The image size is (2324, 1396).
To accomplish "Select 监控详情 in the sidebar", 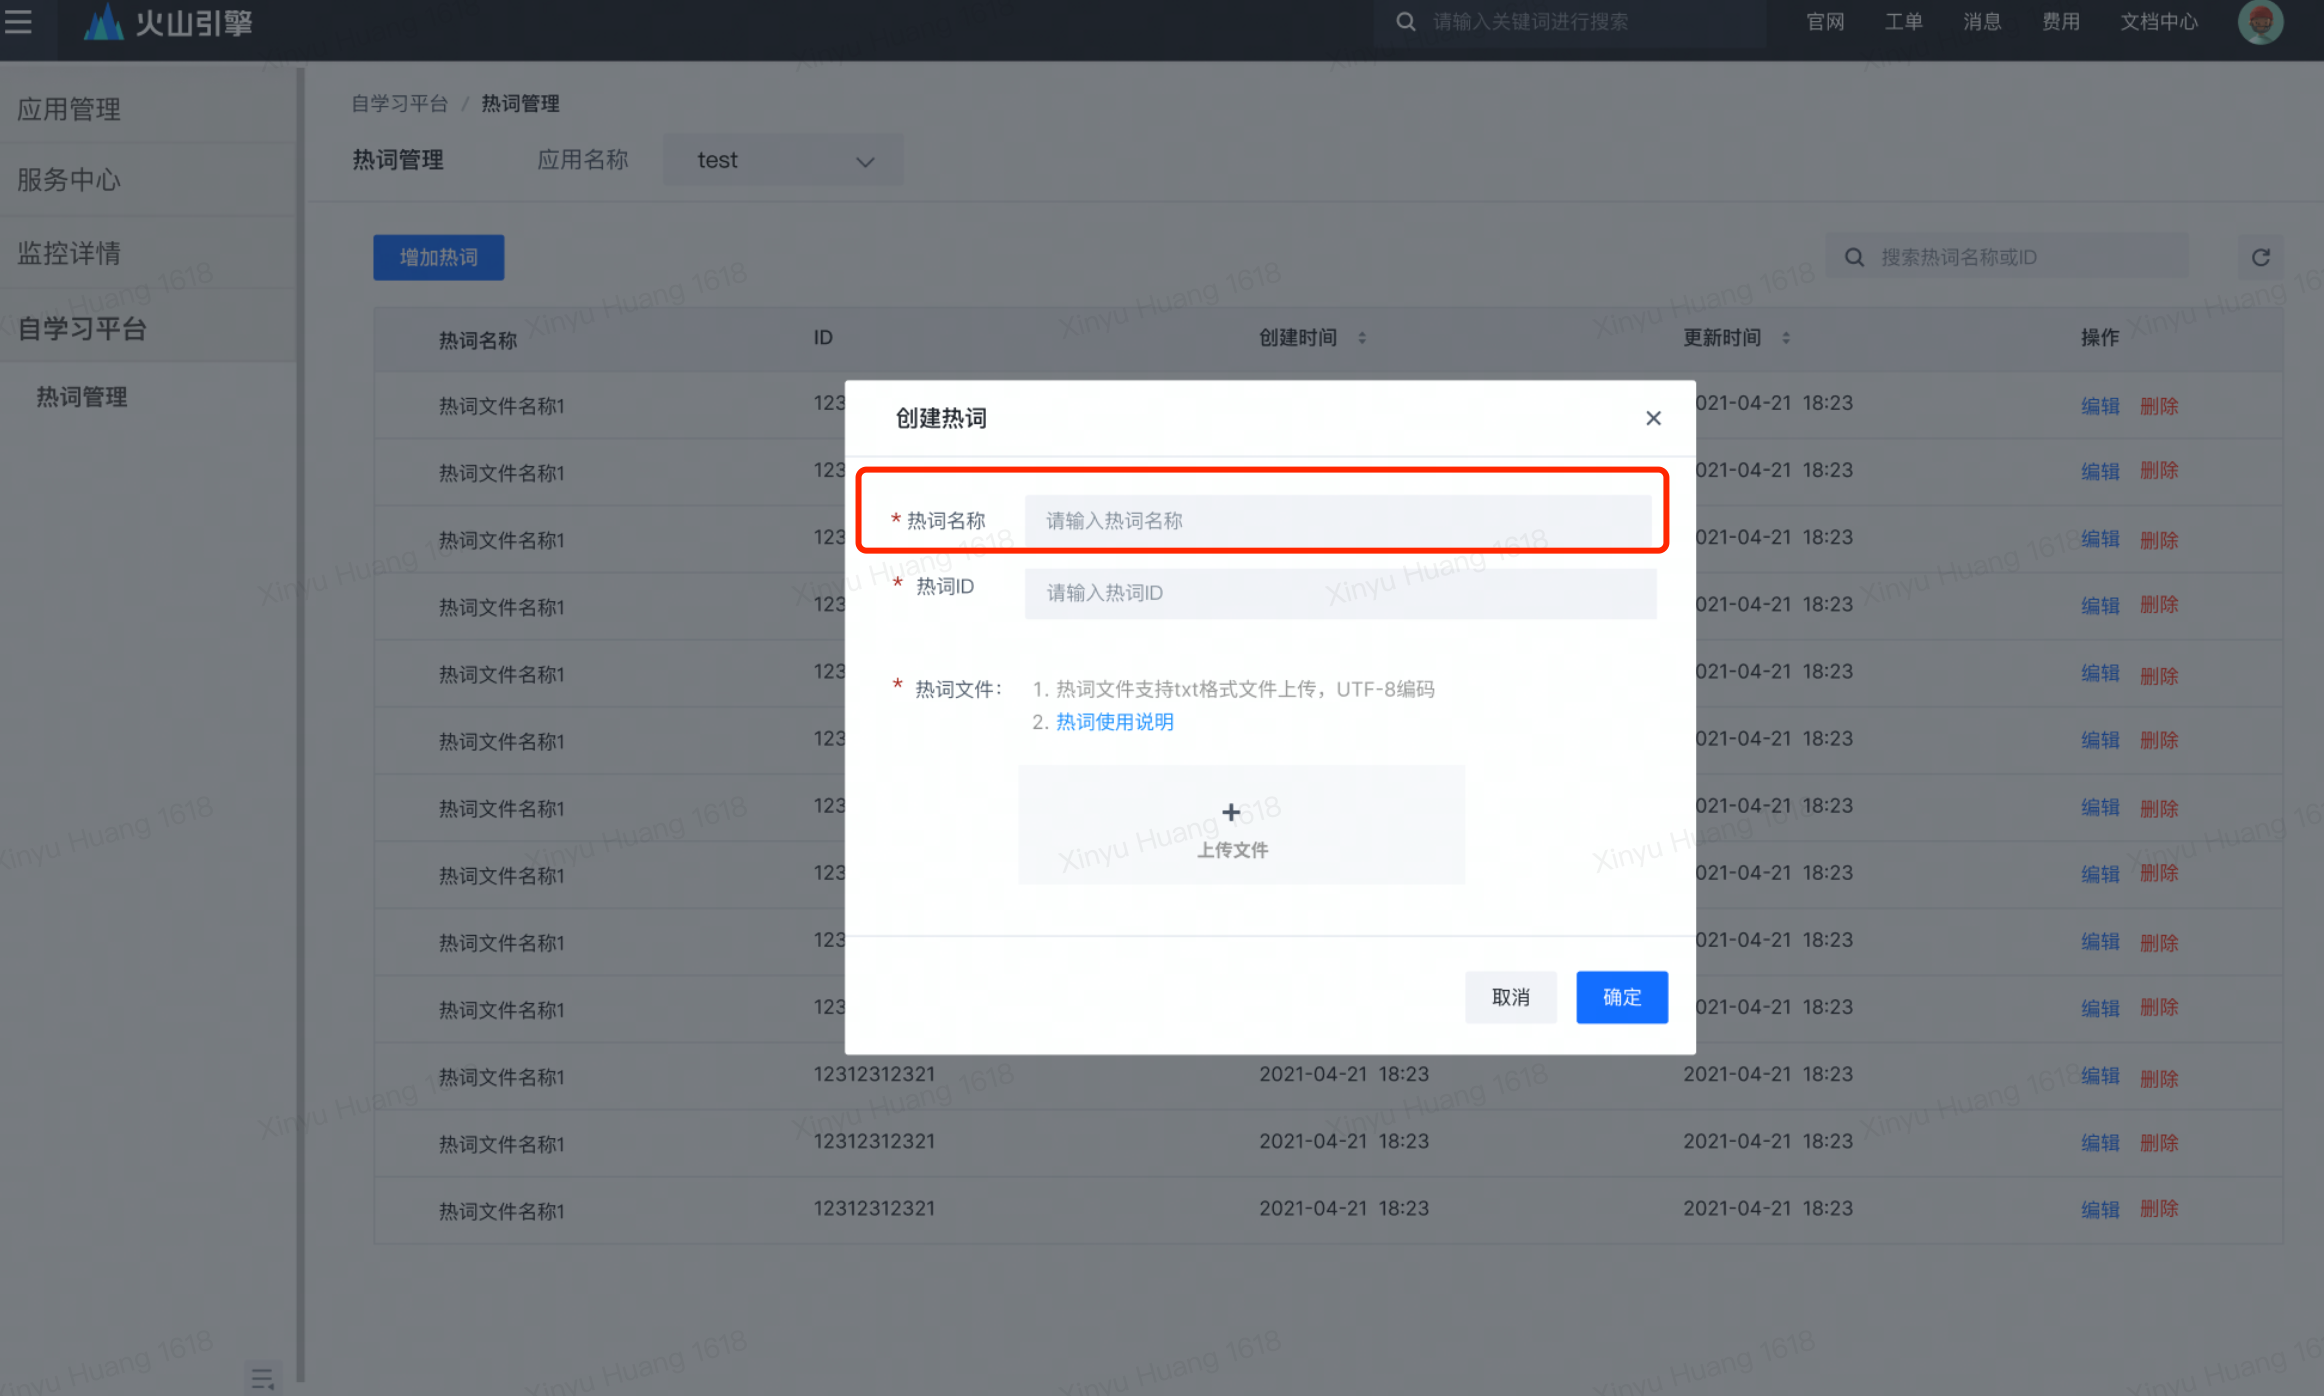I will click(x=69, y=253).
